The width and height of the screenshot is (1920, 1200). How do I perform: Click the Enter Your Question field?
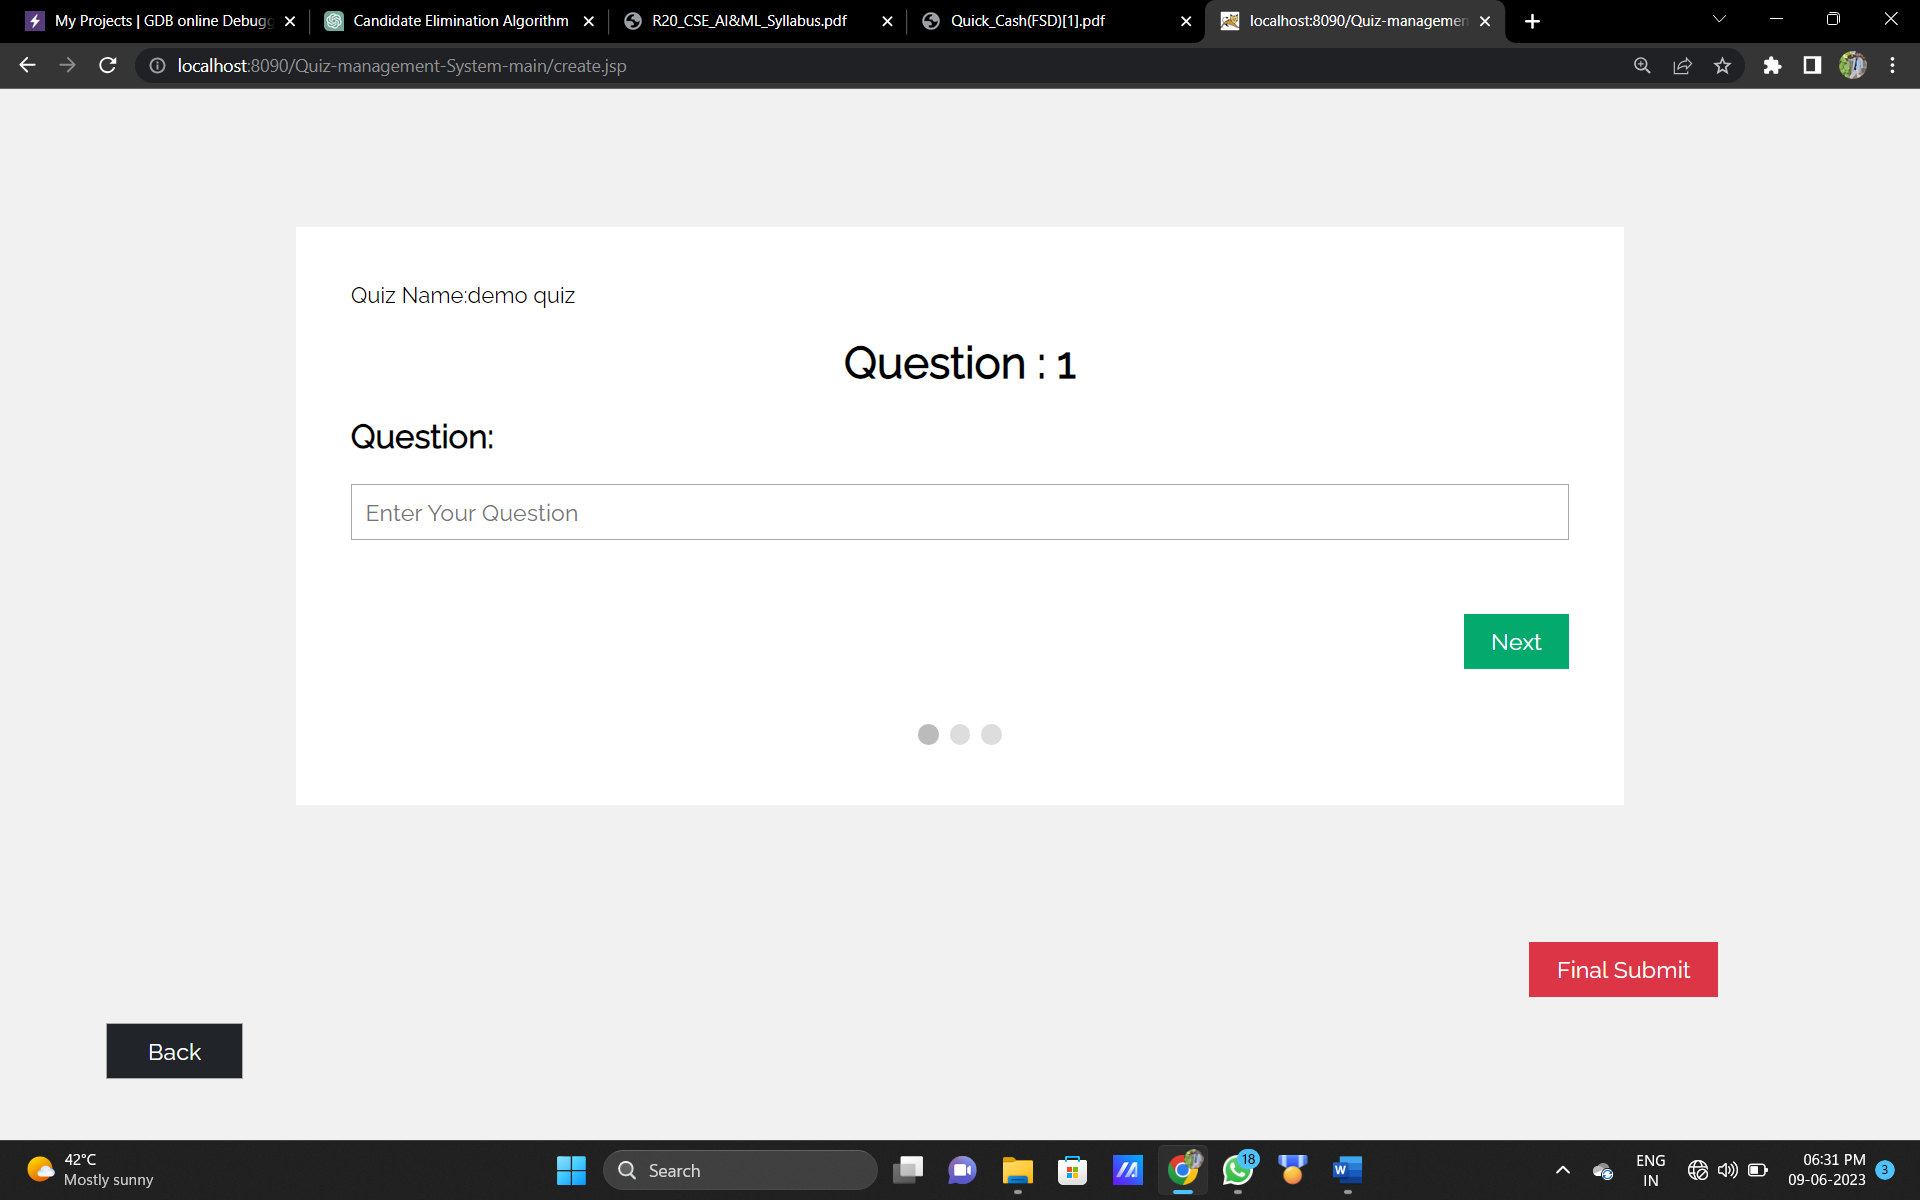coord(960,512)
